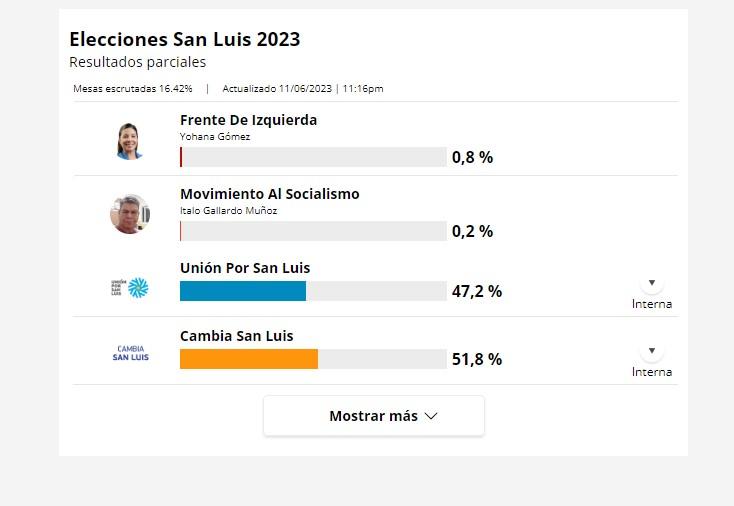Click the Unión Por San Luis logo
734x506 pixels.
[130, 288]
